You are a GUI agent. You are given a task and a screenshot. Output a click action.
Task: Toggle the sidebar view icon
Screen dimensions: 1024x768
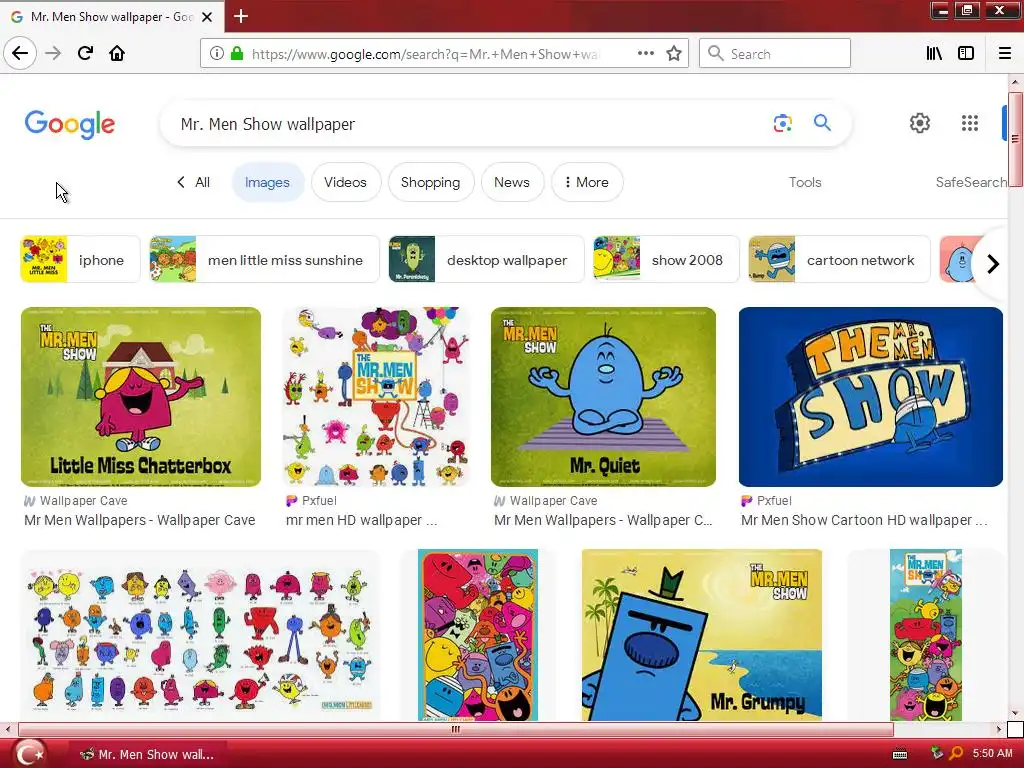click(x=966, y=54)
